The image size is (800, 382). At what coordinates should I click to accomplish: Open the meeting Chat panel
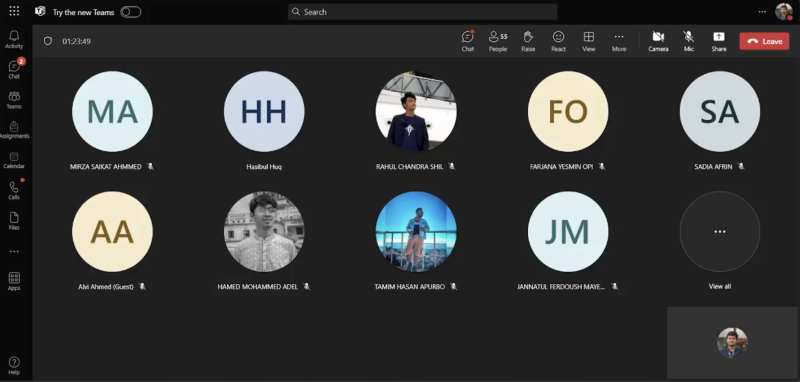pyautogui.click(x=467, y=41)
